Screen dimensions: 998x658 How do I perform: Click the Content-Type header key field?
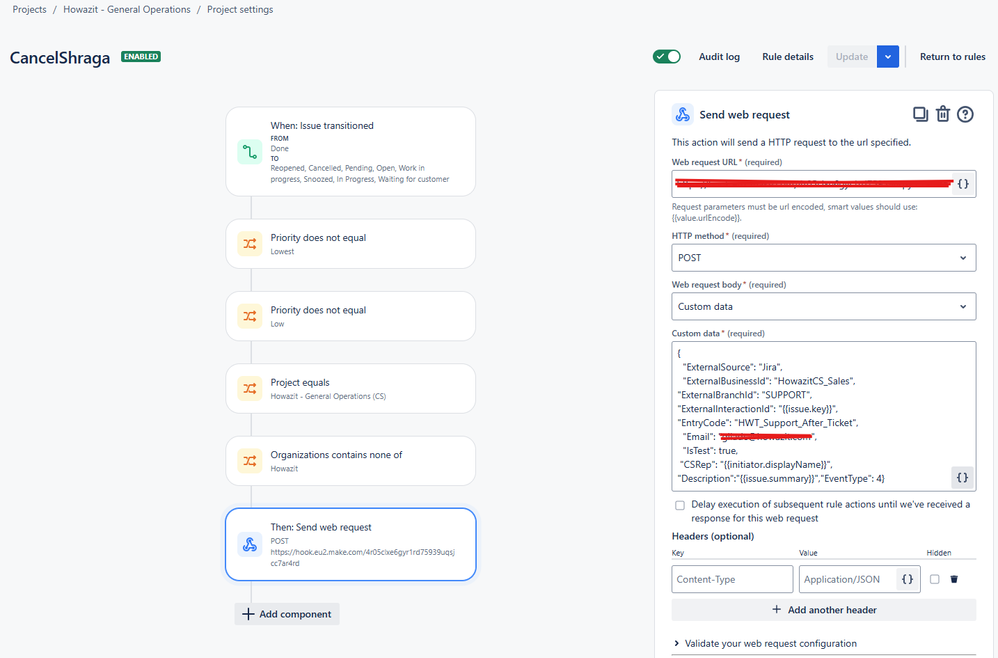tap(732, 579)
